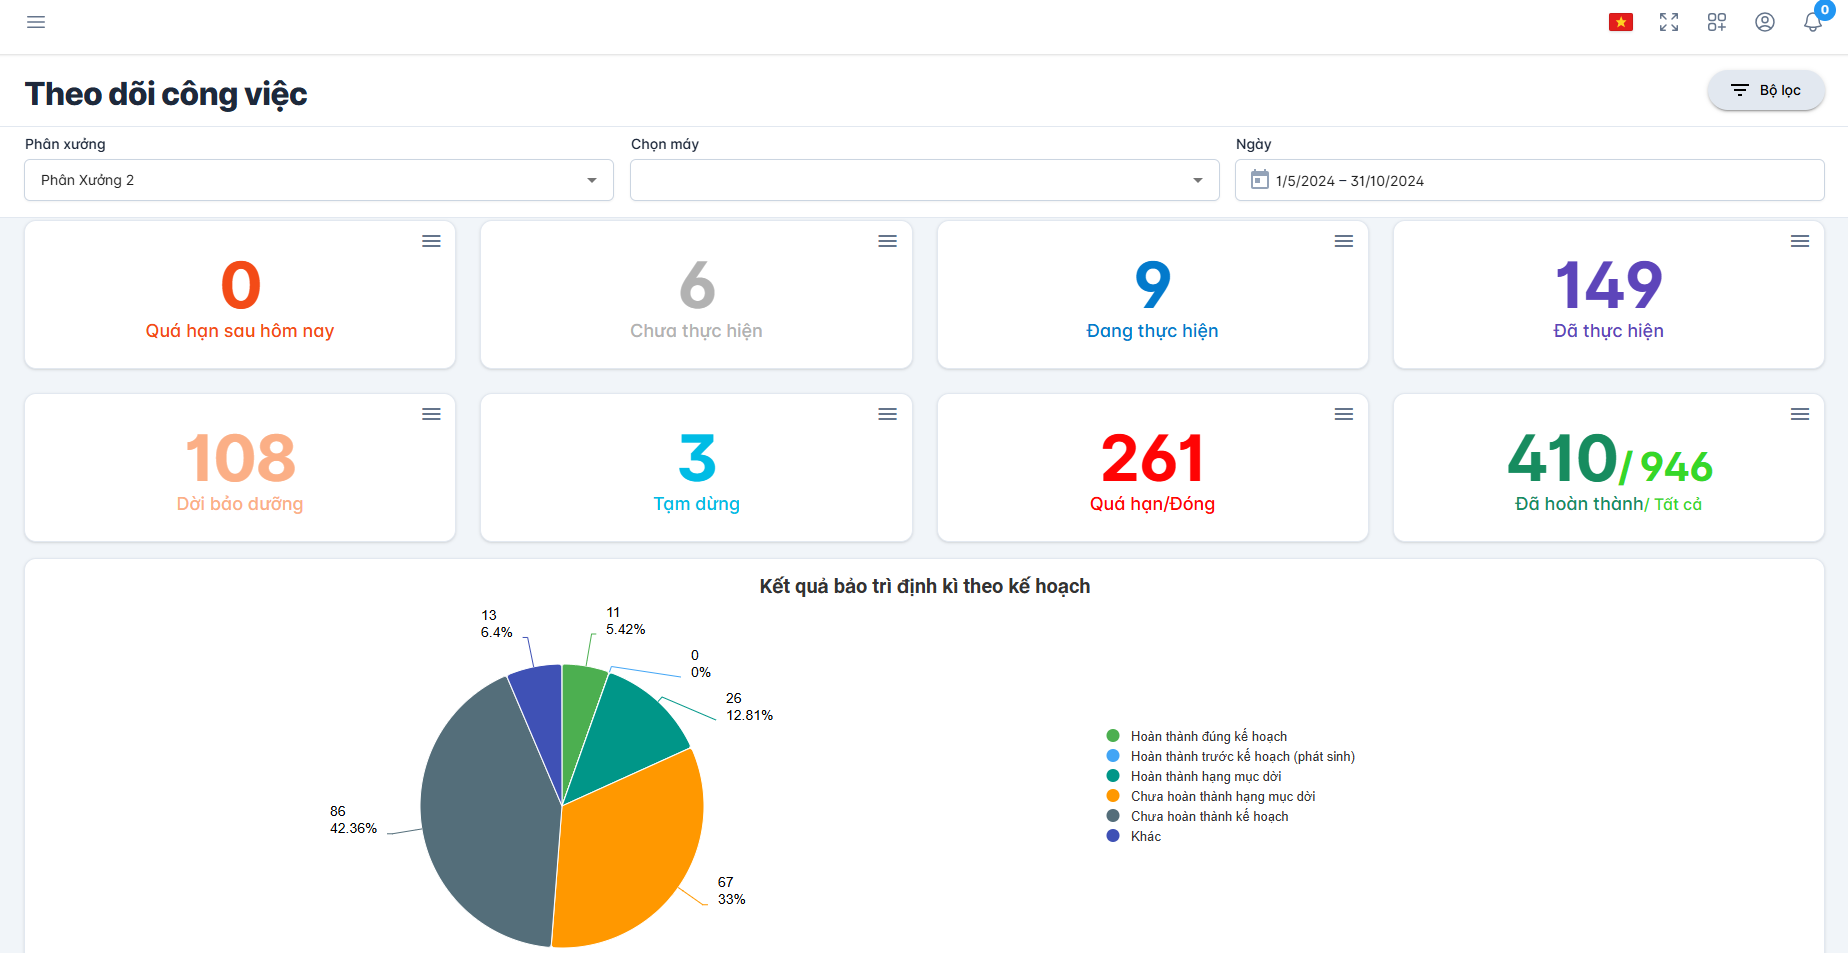Open the Ngày date range picker
The width and height of the screenshot is (1848, 953).
[1529, 180]
